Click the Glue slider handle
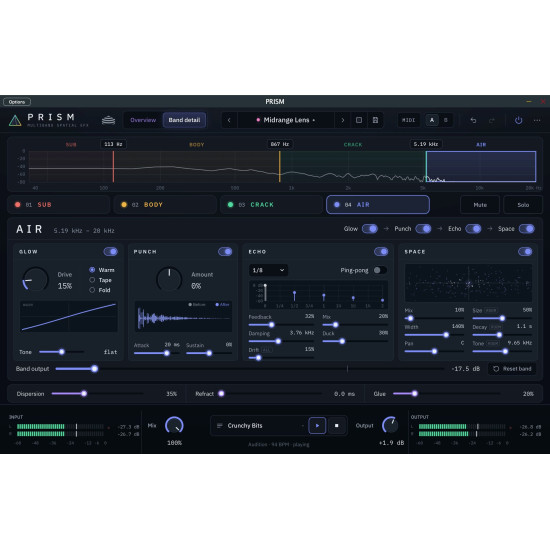The image size is (550, 550). [x=415, y=394]
